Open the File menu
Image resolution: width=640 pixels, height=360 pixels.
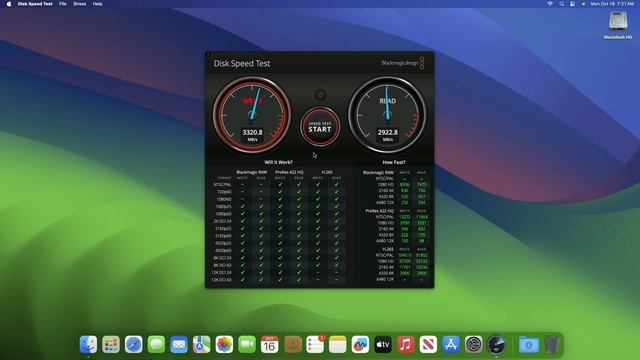tap(62, 4)
